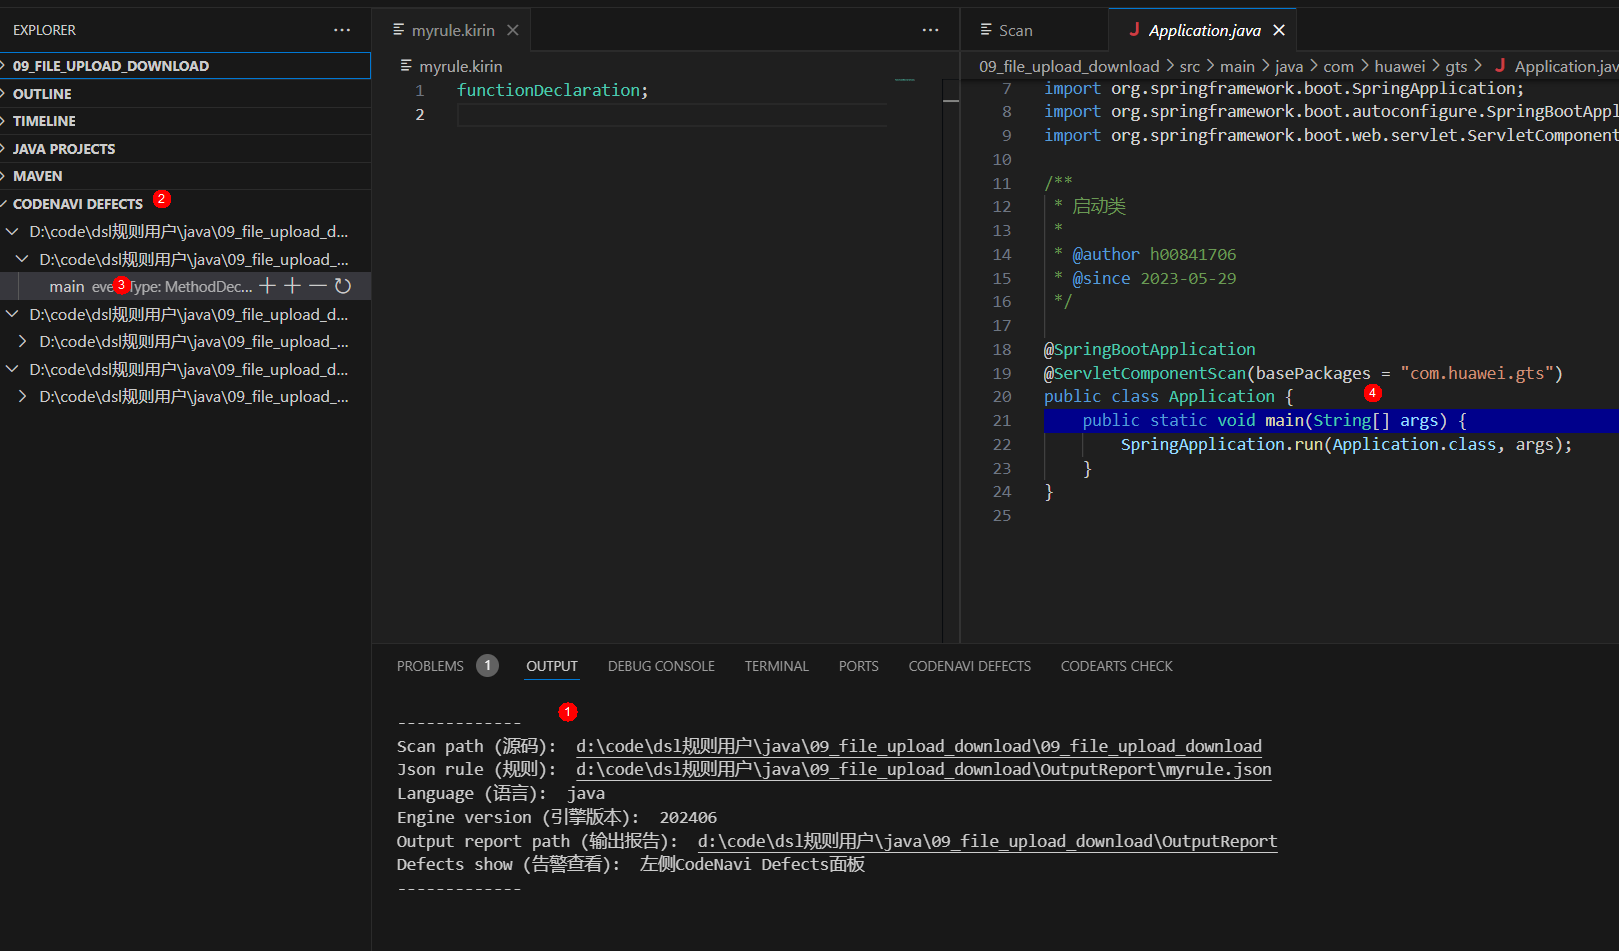This screenshot has height=951, width=1619.
Task: Expand the JAVA PROJECTS section
Action: [x=64, y=149]
